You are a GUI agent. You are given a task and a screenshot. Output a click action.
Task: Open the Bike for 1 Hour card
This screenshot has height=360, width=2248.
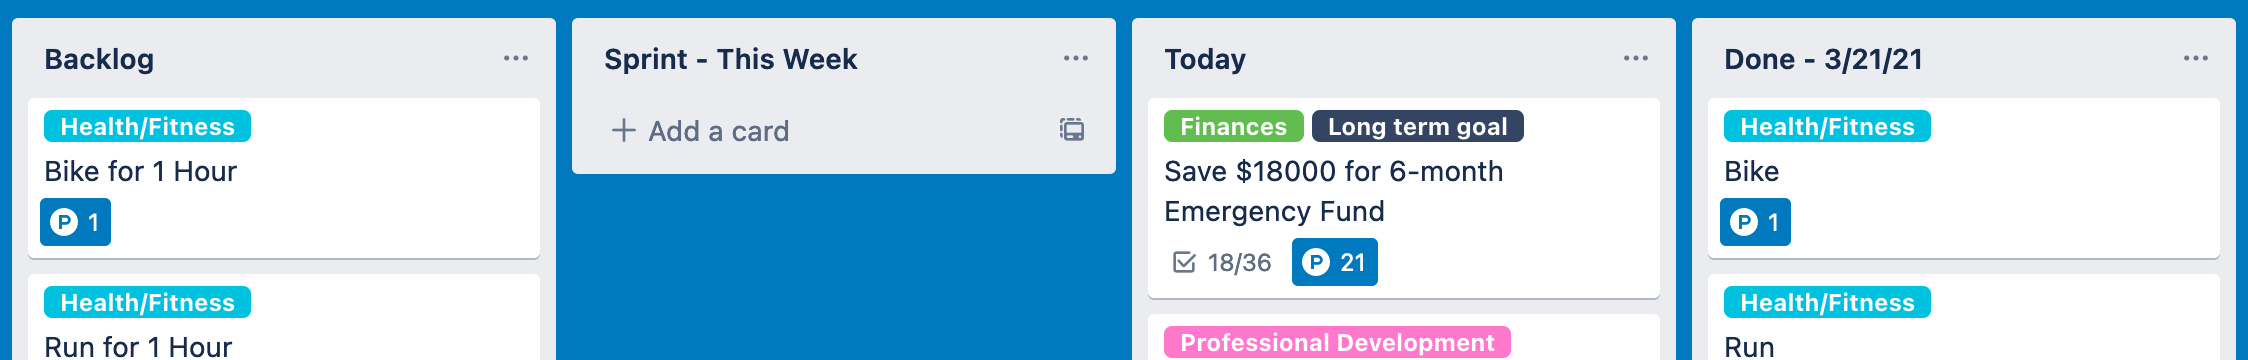[x=284, y=178]
